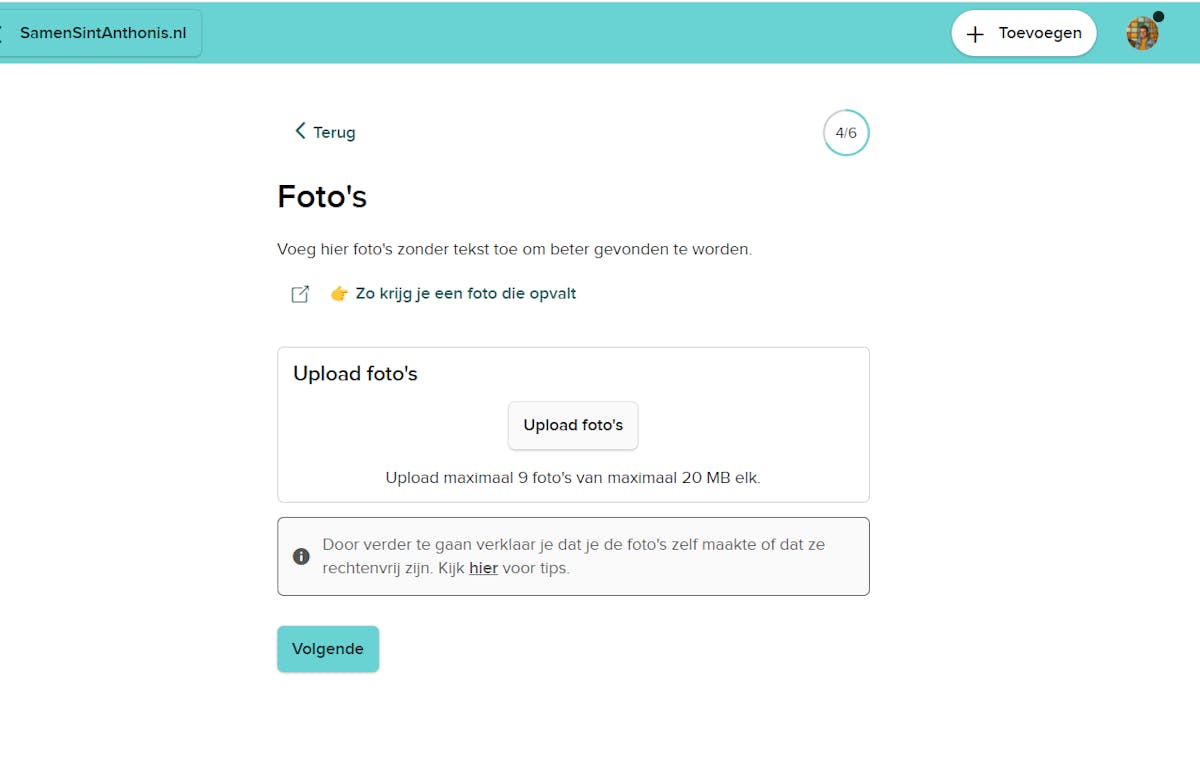Click the pointing hand emoji
The height and width of the screenshot is (768, 1200).
339,294
